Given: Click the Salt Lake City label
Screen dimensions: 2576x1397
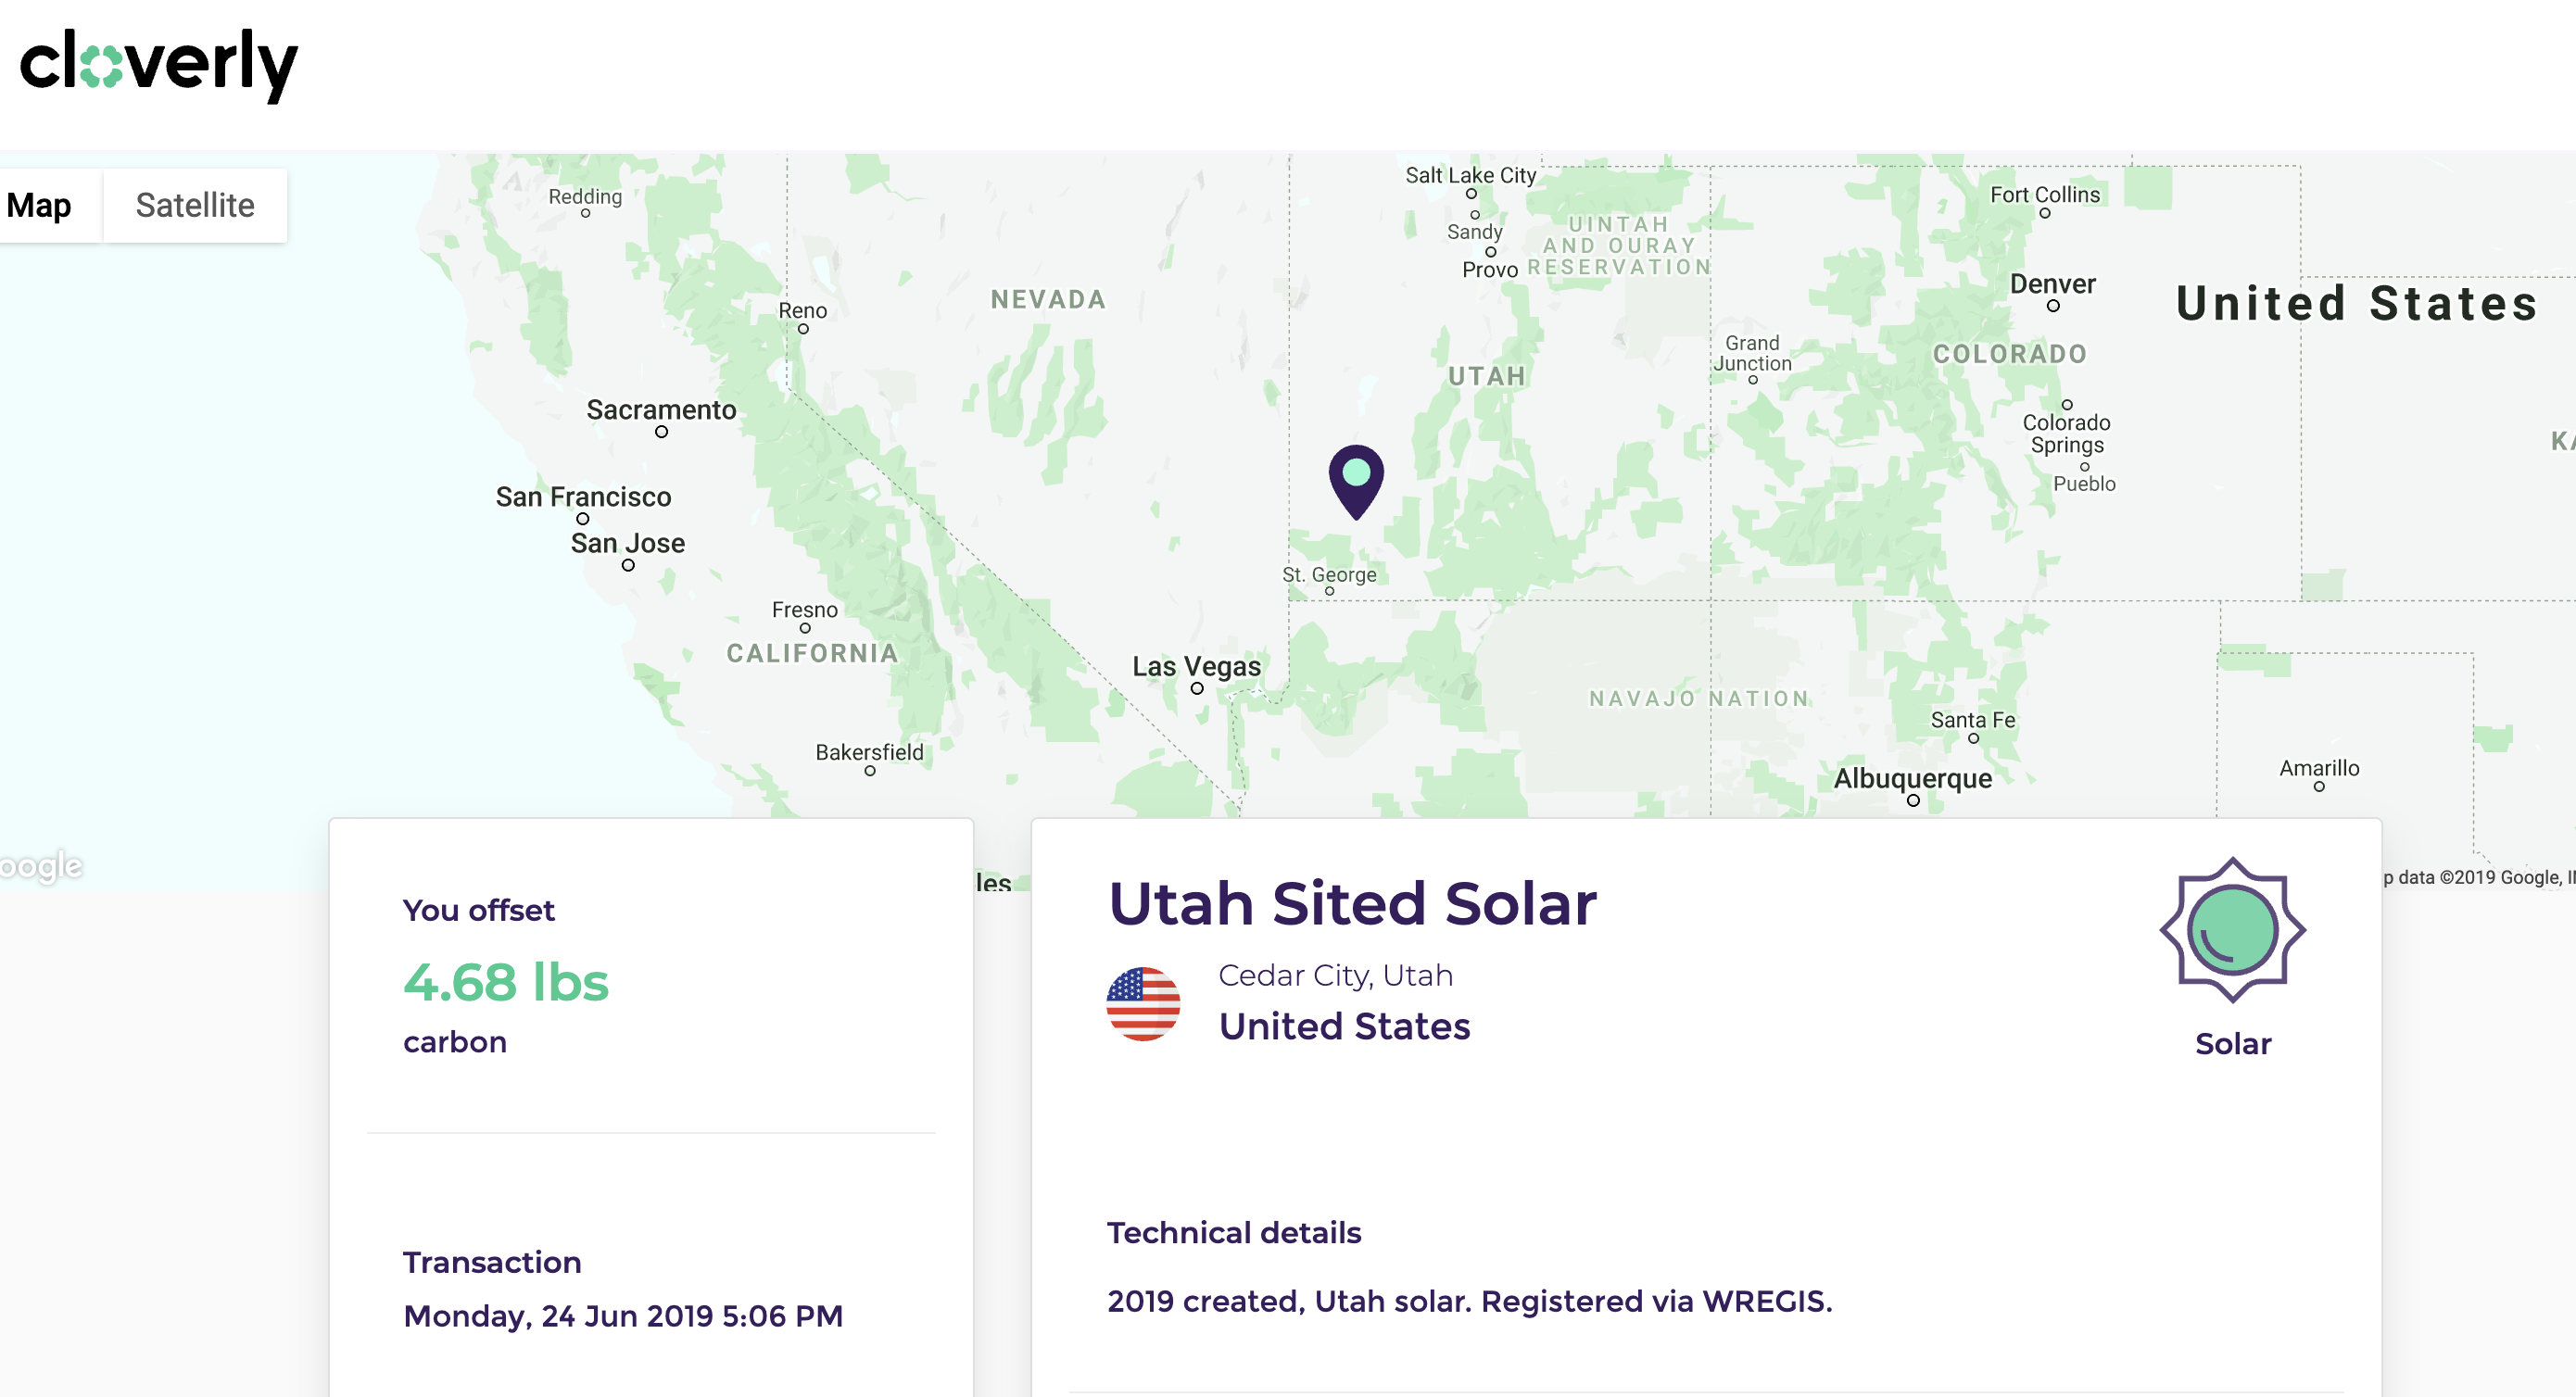Looking at the screenshot, I should tap(1470, 175).
